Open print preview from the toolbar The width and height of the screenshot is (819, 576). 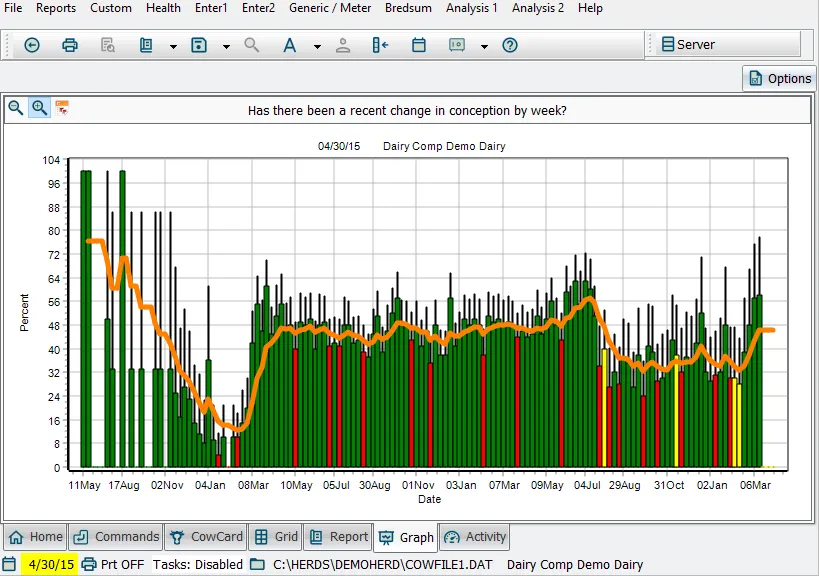click(108, 45)
